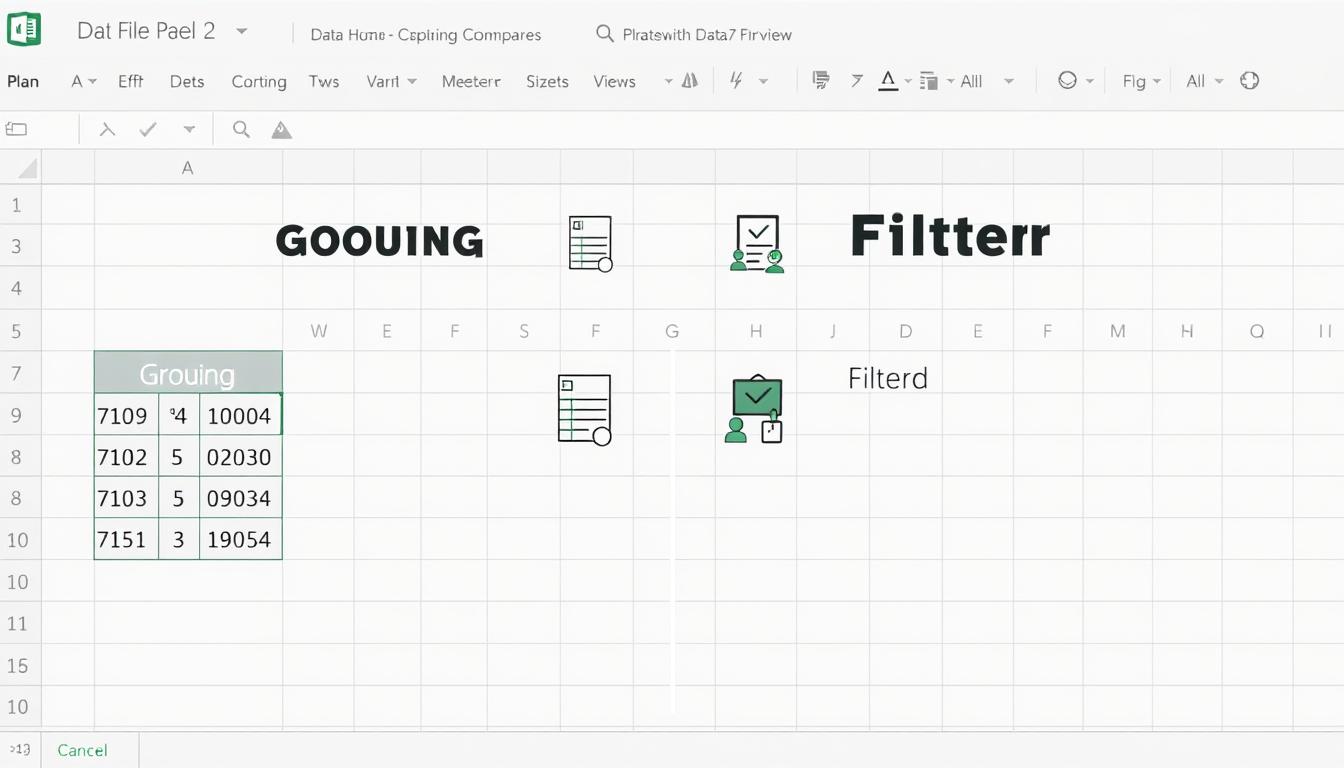Open the Flg dropdown on the toolbar
The image size is (1344, 768).
[x=1141, y=81]
